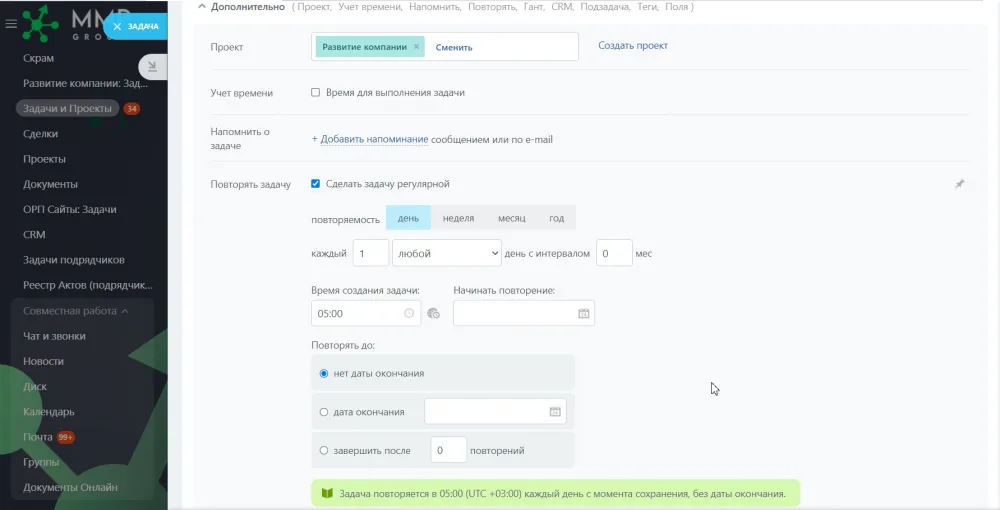Focus the Время создания задачи field

[365, 313]
